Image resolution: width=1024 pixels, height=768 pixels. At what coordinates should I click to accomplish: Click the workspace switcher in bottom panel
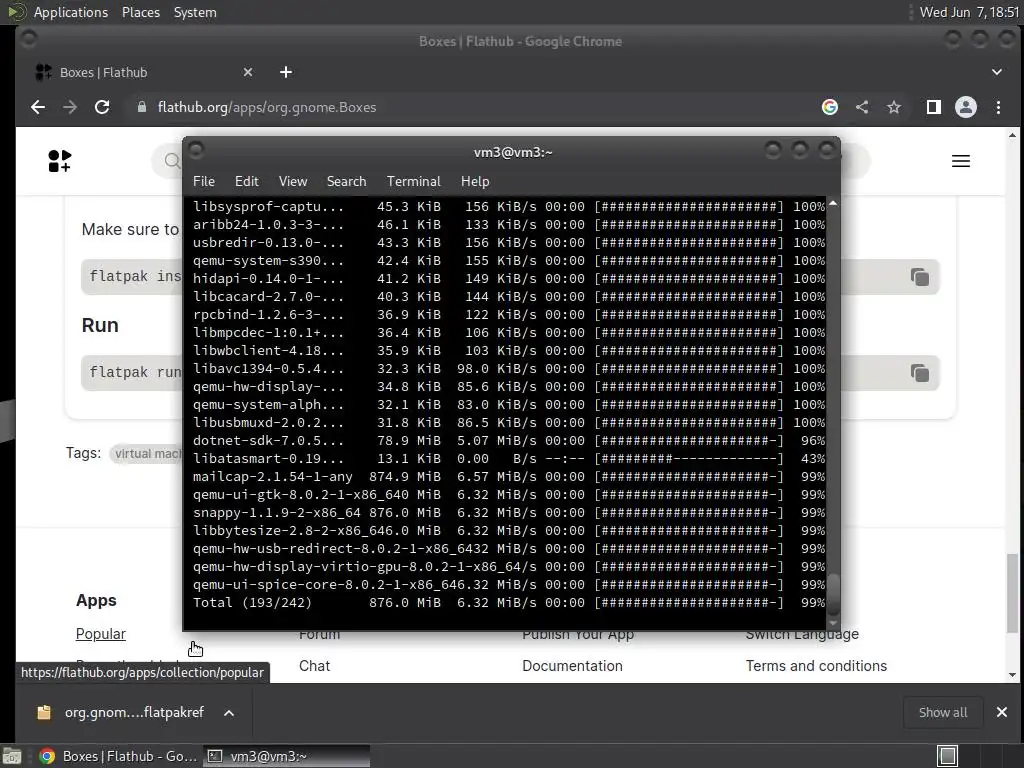point(947,756)
